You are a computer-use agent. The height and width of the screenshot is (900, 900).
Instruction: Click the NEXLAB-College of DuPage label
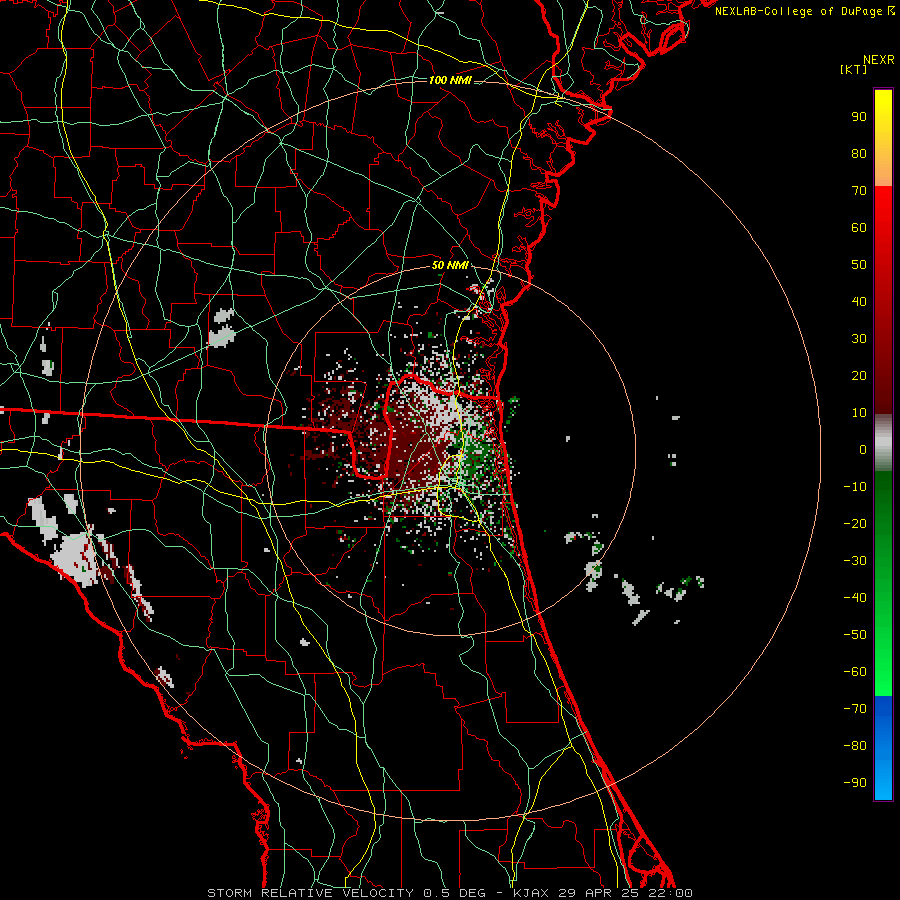(x=800, y=11)
